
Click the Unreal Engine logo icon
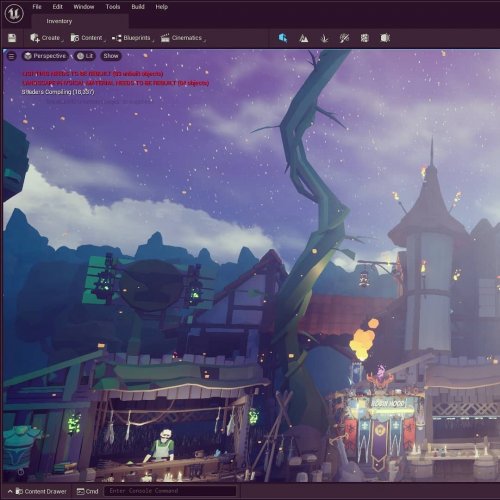(x=14, y=13)
